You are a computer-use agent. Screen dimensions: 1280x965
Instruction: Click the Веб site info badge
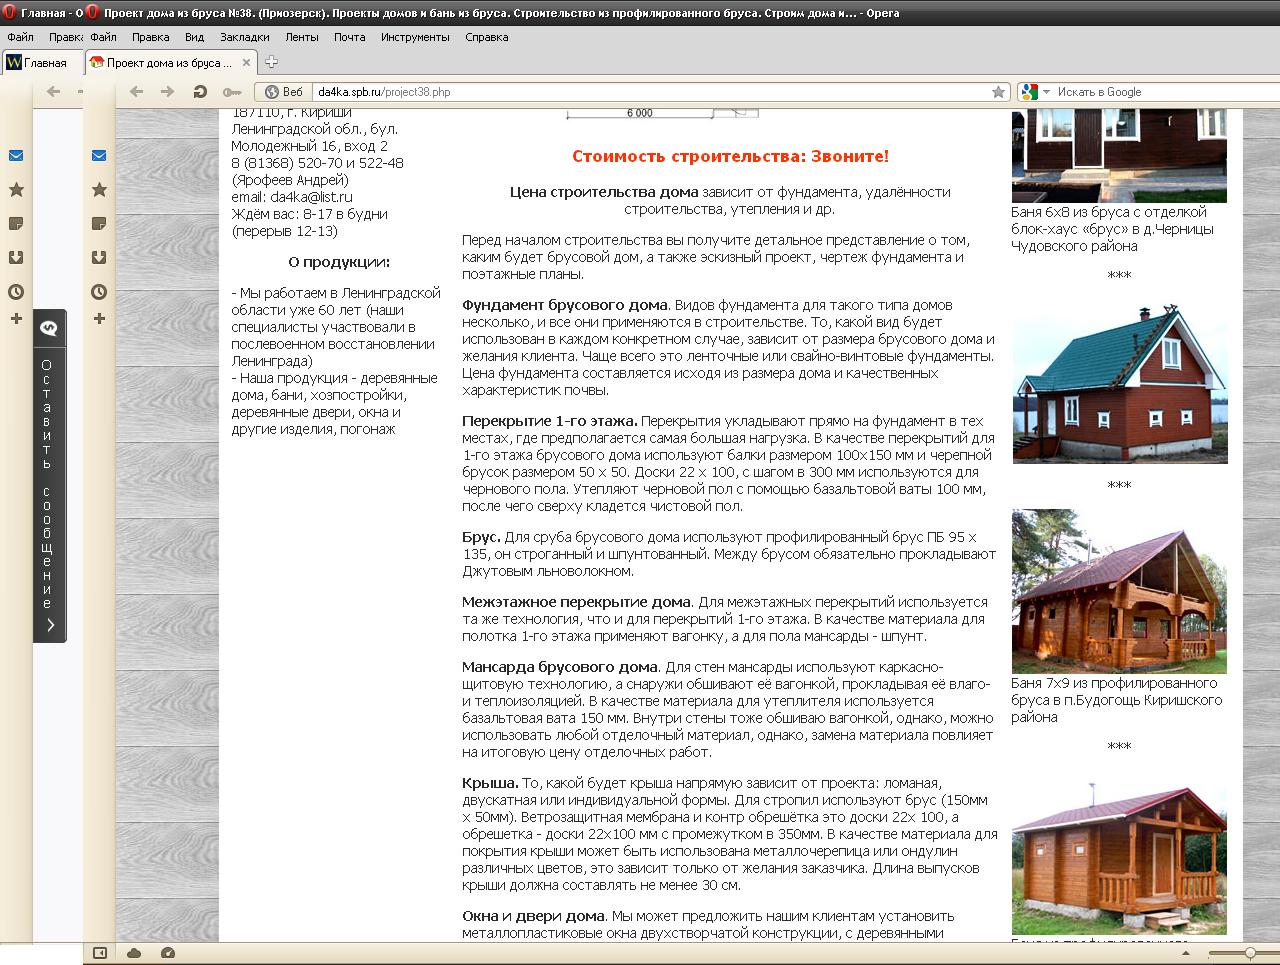click(x=284, y=92)
